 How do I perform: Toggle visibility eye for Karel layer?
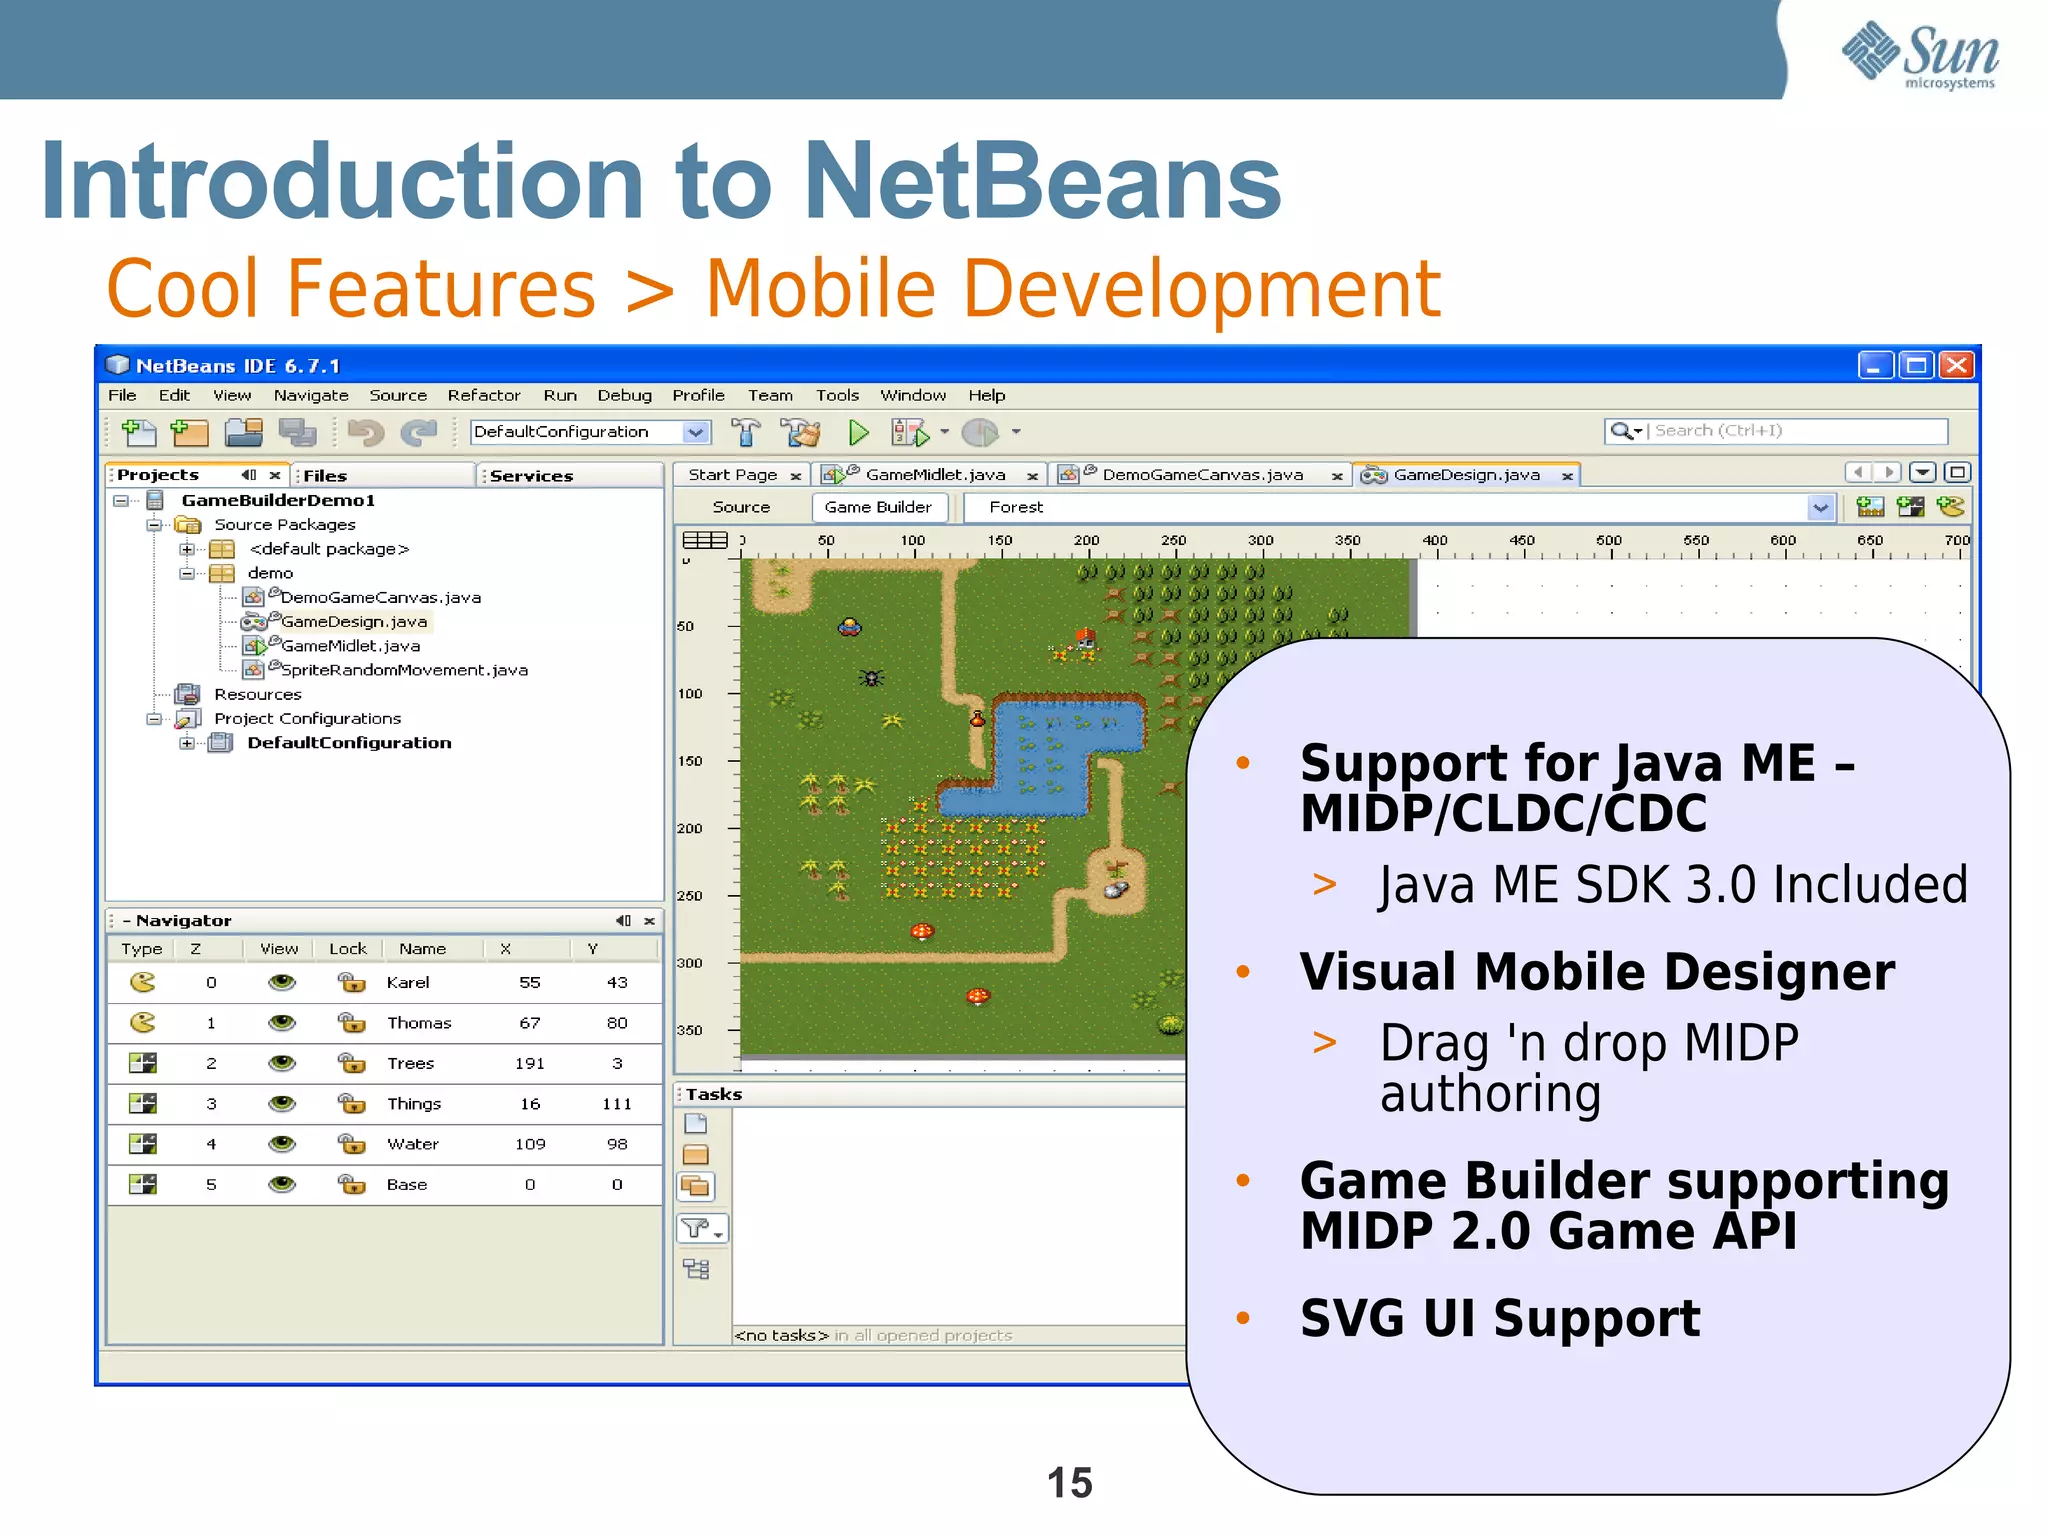coord(282,982)
